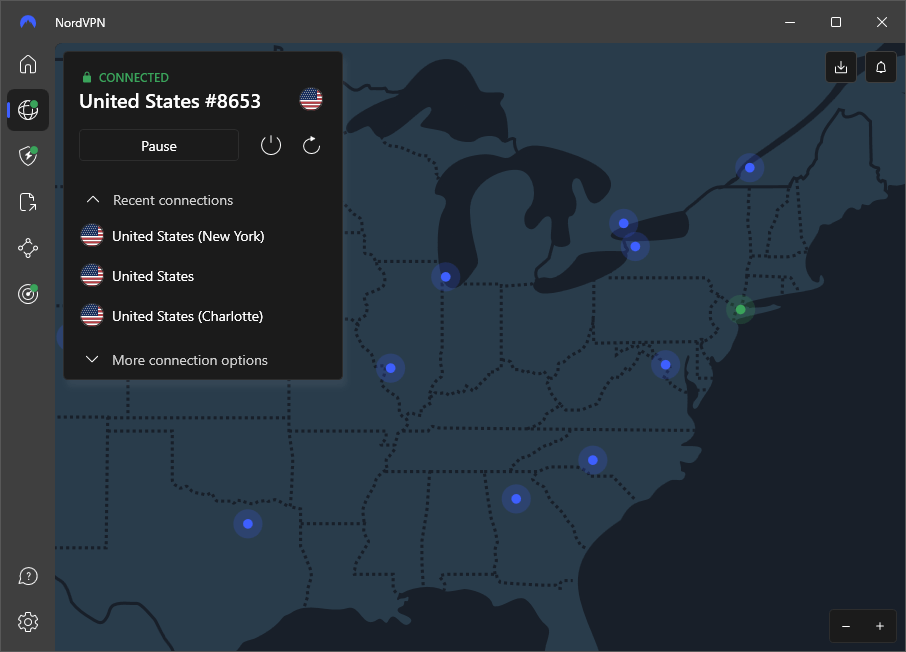
Task: Select the green connected New York map dot
Action: click(740, 310)
